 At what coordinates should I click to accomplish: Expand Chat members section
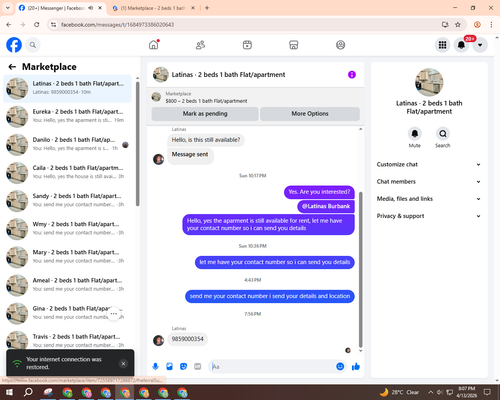429,182
